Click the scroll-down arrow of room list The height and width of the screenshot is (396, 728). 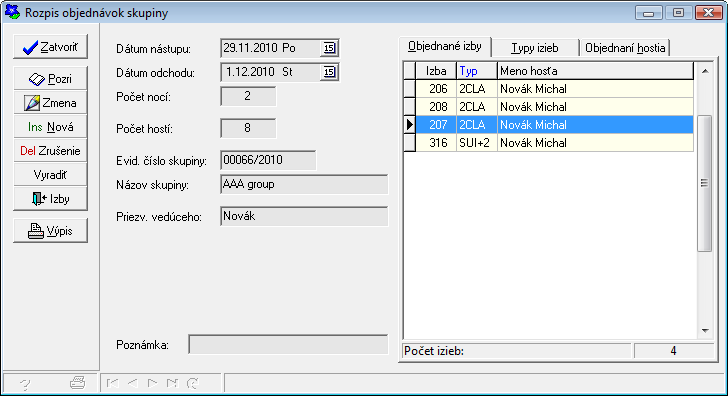pos(705,331)
